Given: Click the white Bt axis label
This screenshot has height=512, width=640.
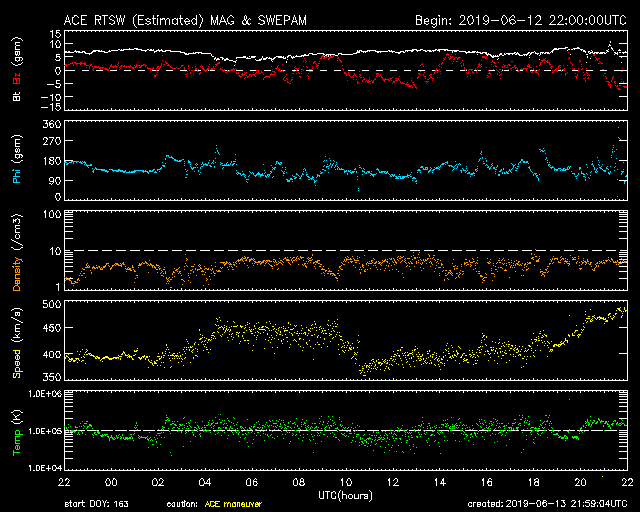Looking at the screenshot, I should pos(17,96).
